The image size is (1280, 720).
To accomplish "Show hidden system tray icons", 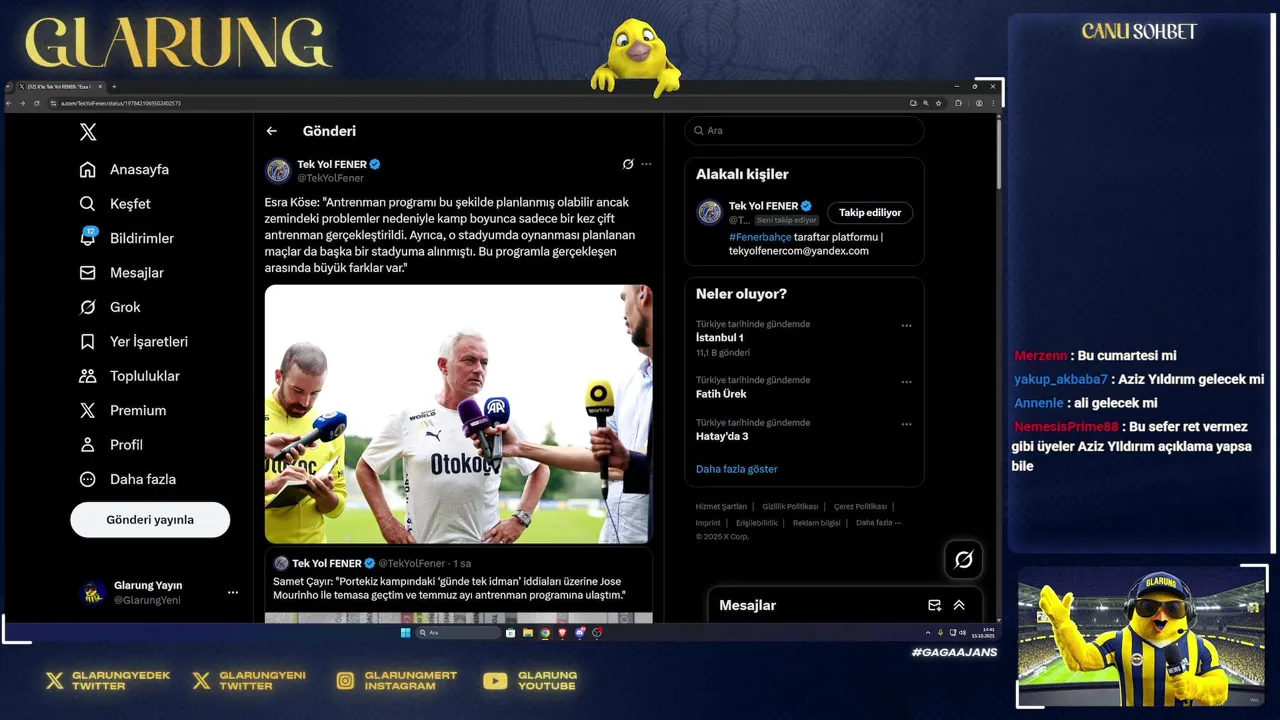I will 928,633.
